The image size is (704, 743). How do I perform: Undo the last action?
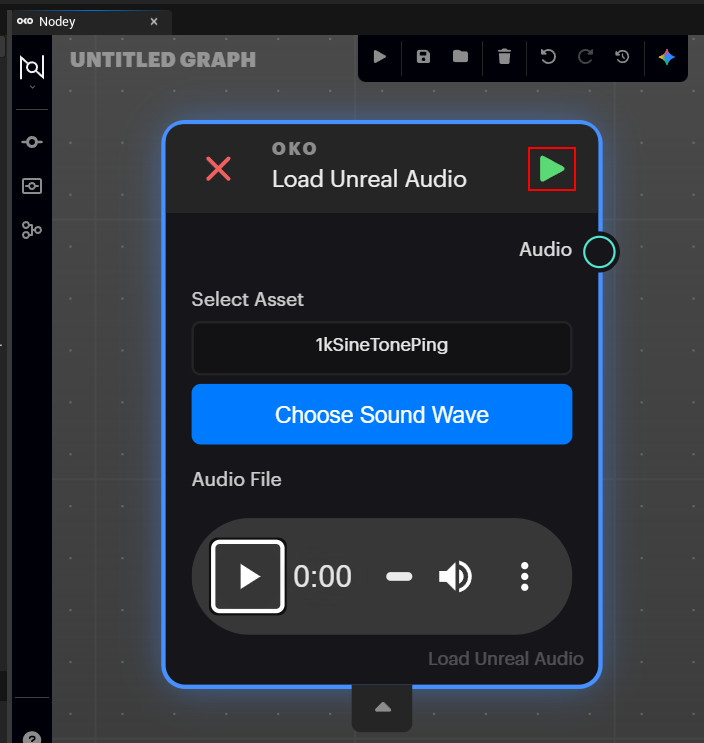point(548,57)
